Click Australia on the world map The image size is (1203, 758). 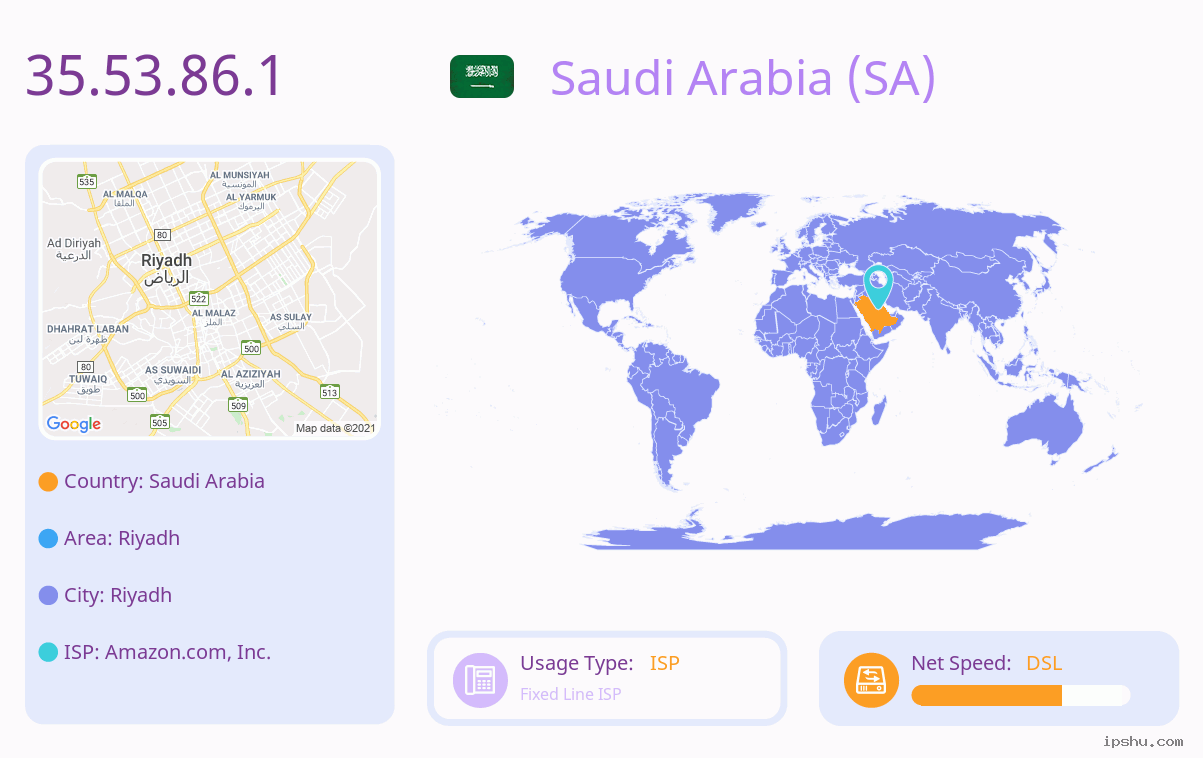[1045, 428]
